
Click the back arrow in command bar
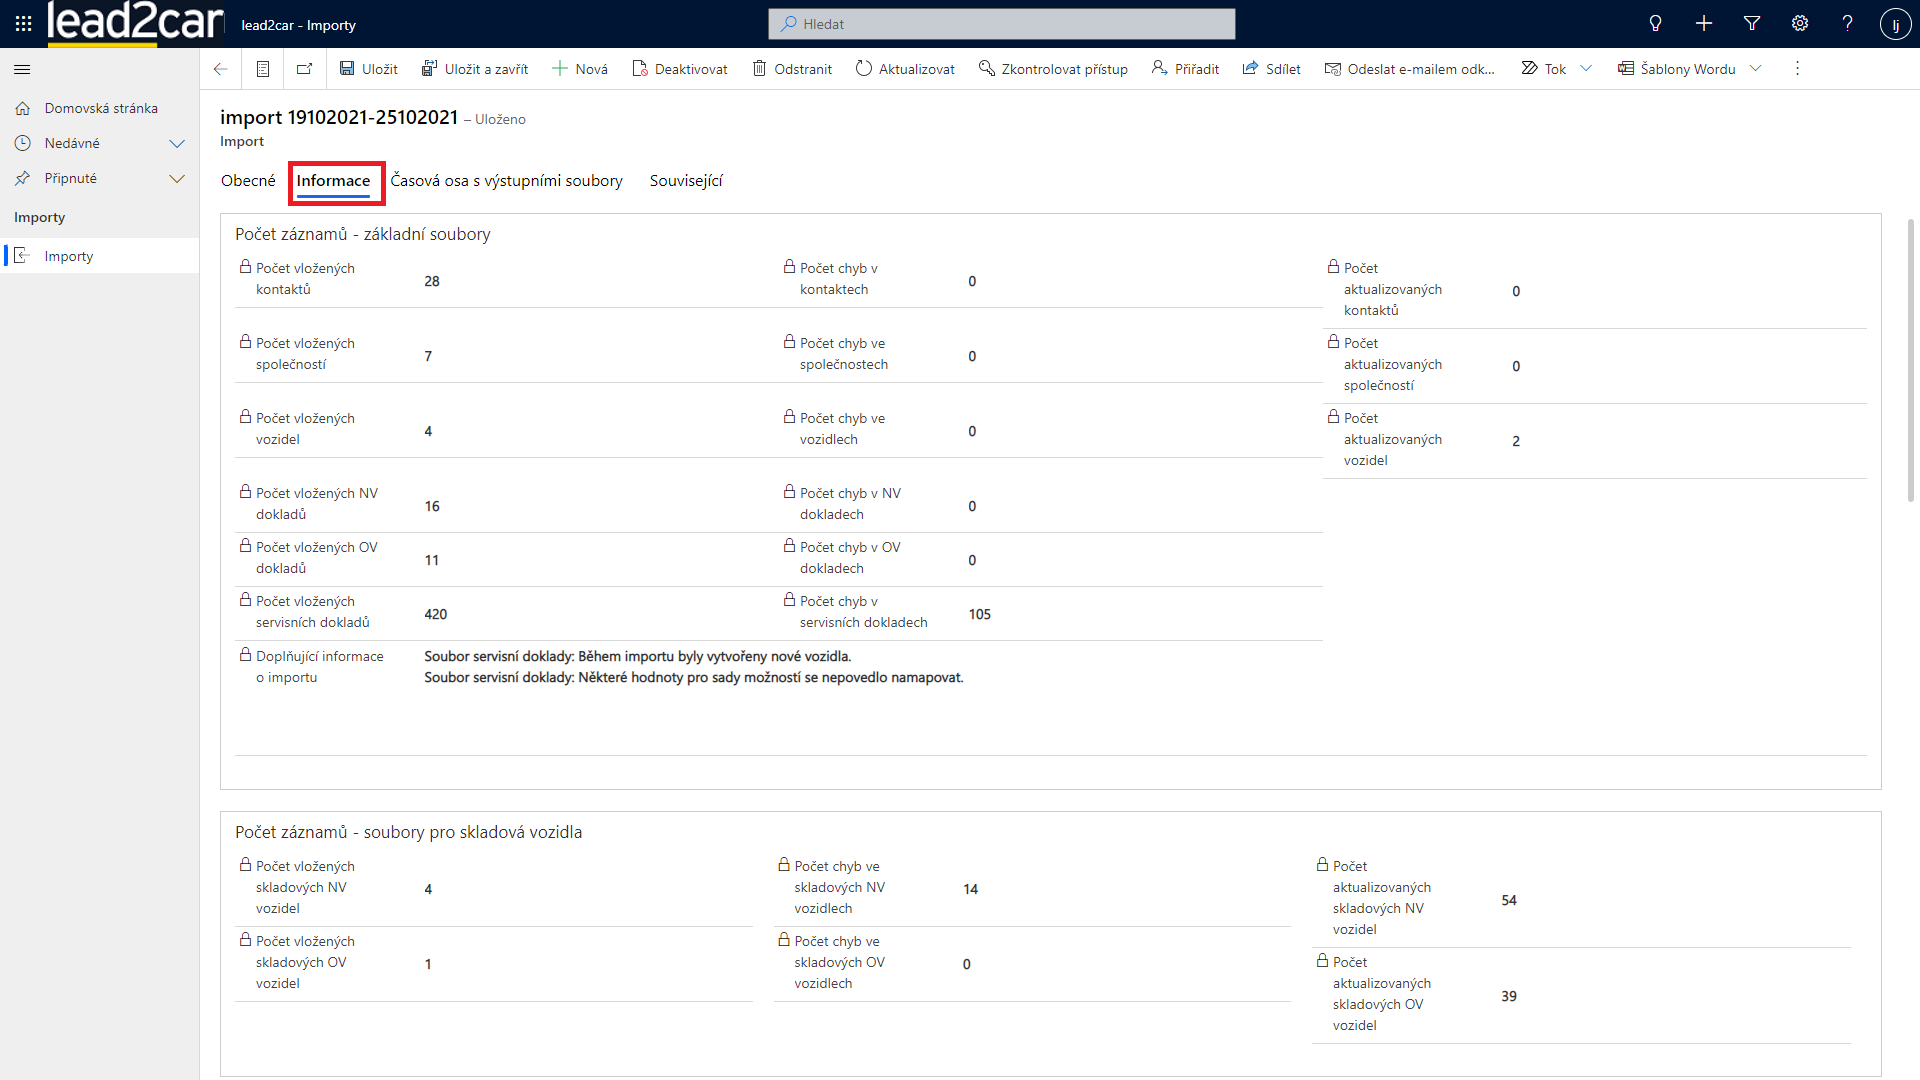221,69
